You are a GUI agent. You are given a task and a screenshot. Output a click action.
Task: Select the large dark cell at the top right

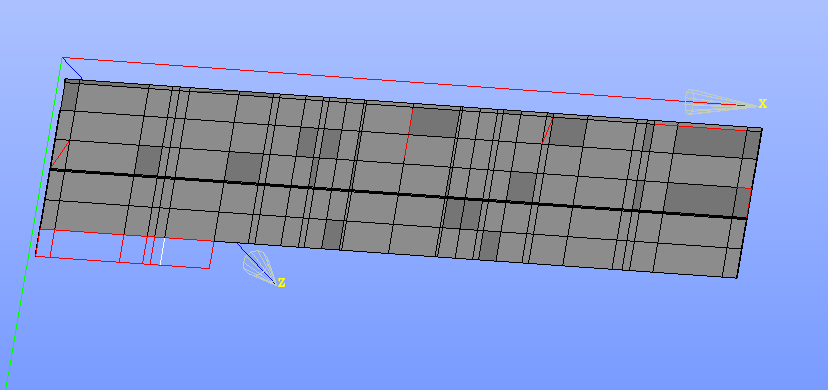pos(709,141)
